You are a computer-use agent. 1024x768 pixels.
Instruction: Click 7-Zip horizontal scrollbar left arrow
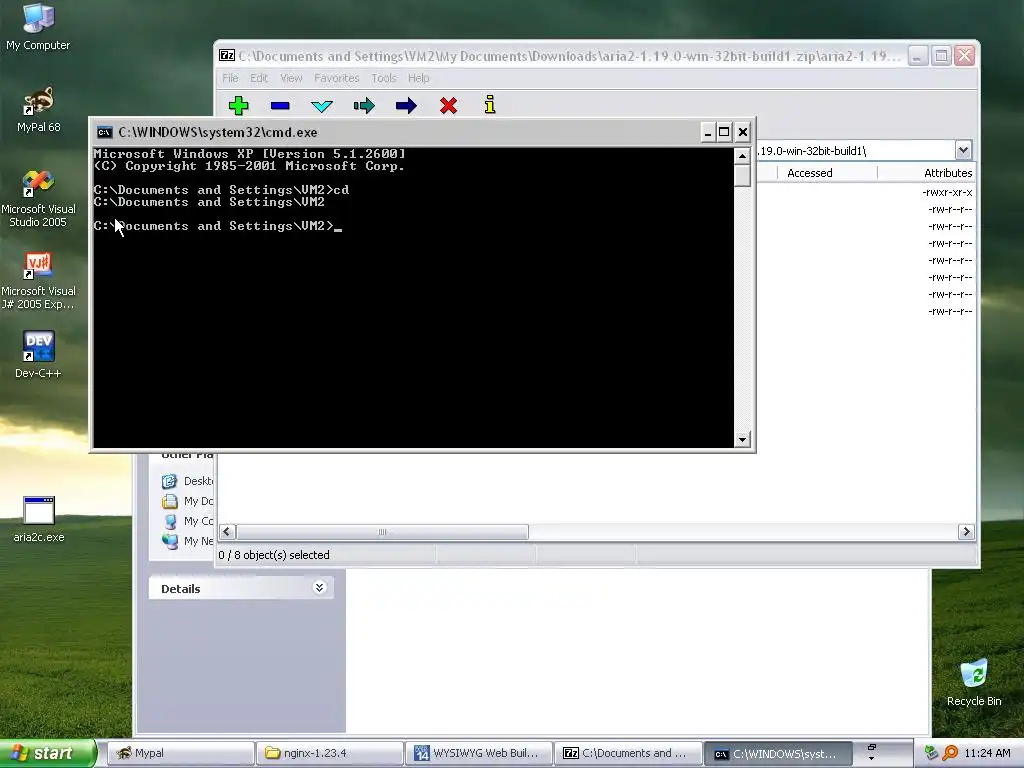click(x=227, y=532)
